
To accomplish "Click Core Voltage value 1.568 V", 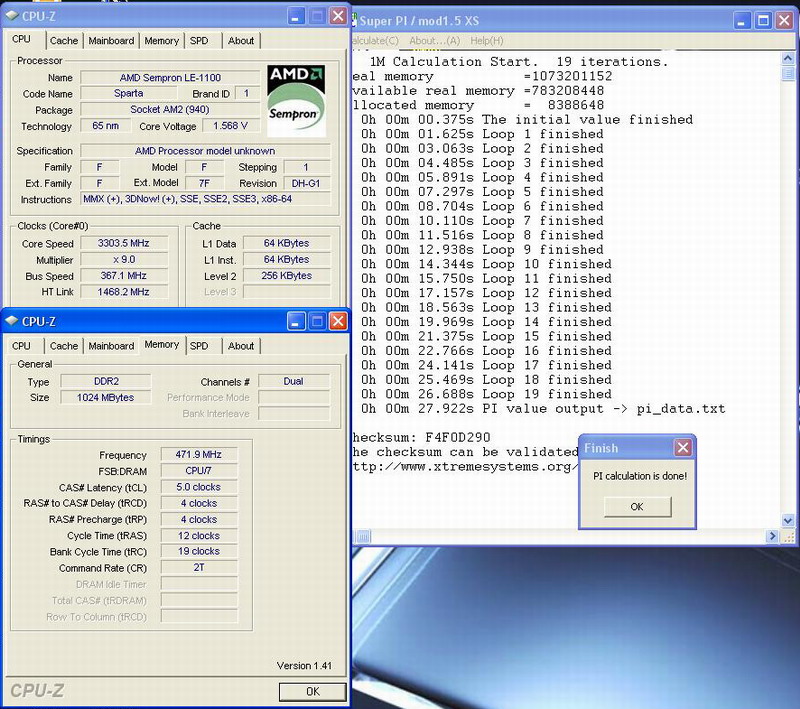I will click(231, 126).
